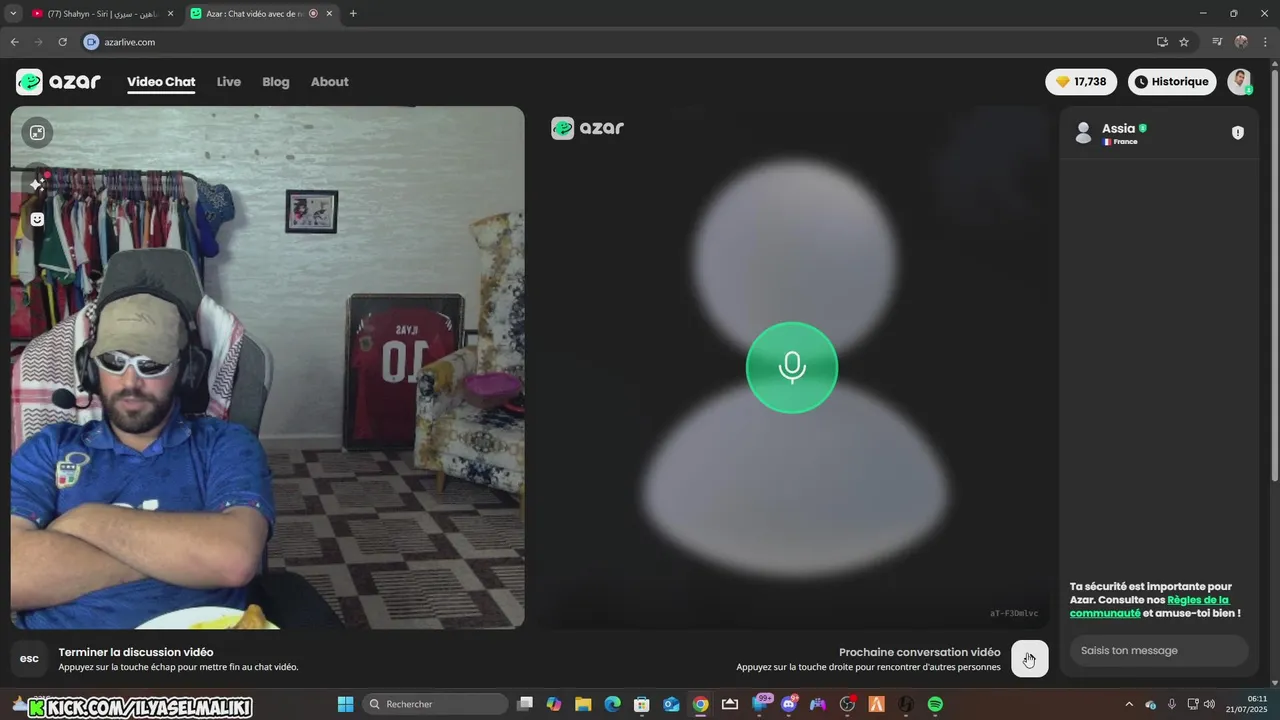
Task: Open the face filter smiley icon
Action: tap(37, 219)
